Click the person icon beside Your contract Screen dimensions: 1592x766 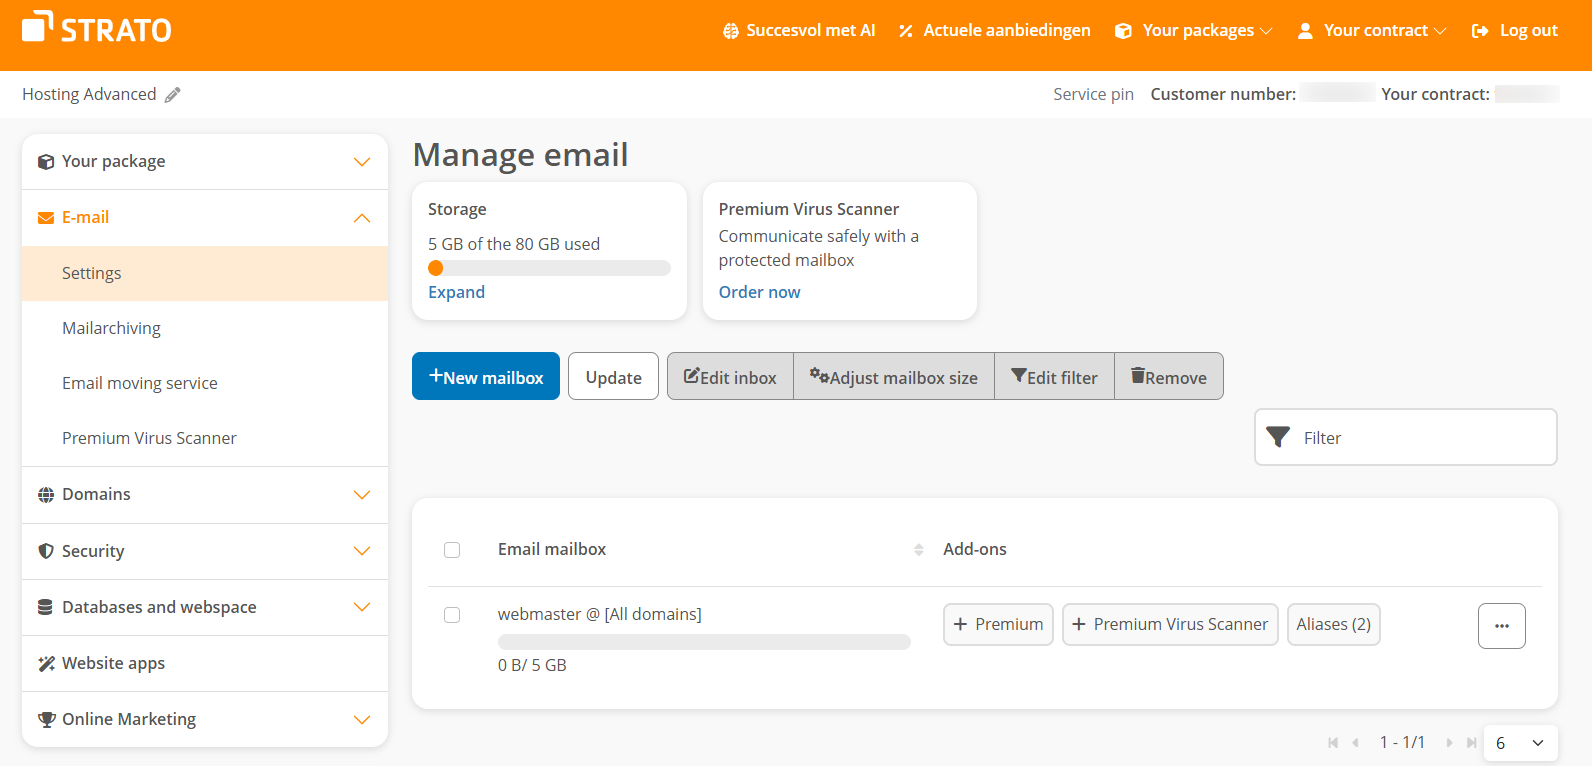[x=1305, y=31]
